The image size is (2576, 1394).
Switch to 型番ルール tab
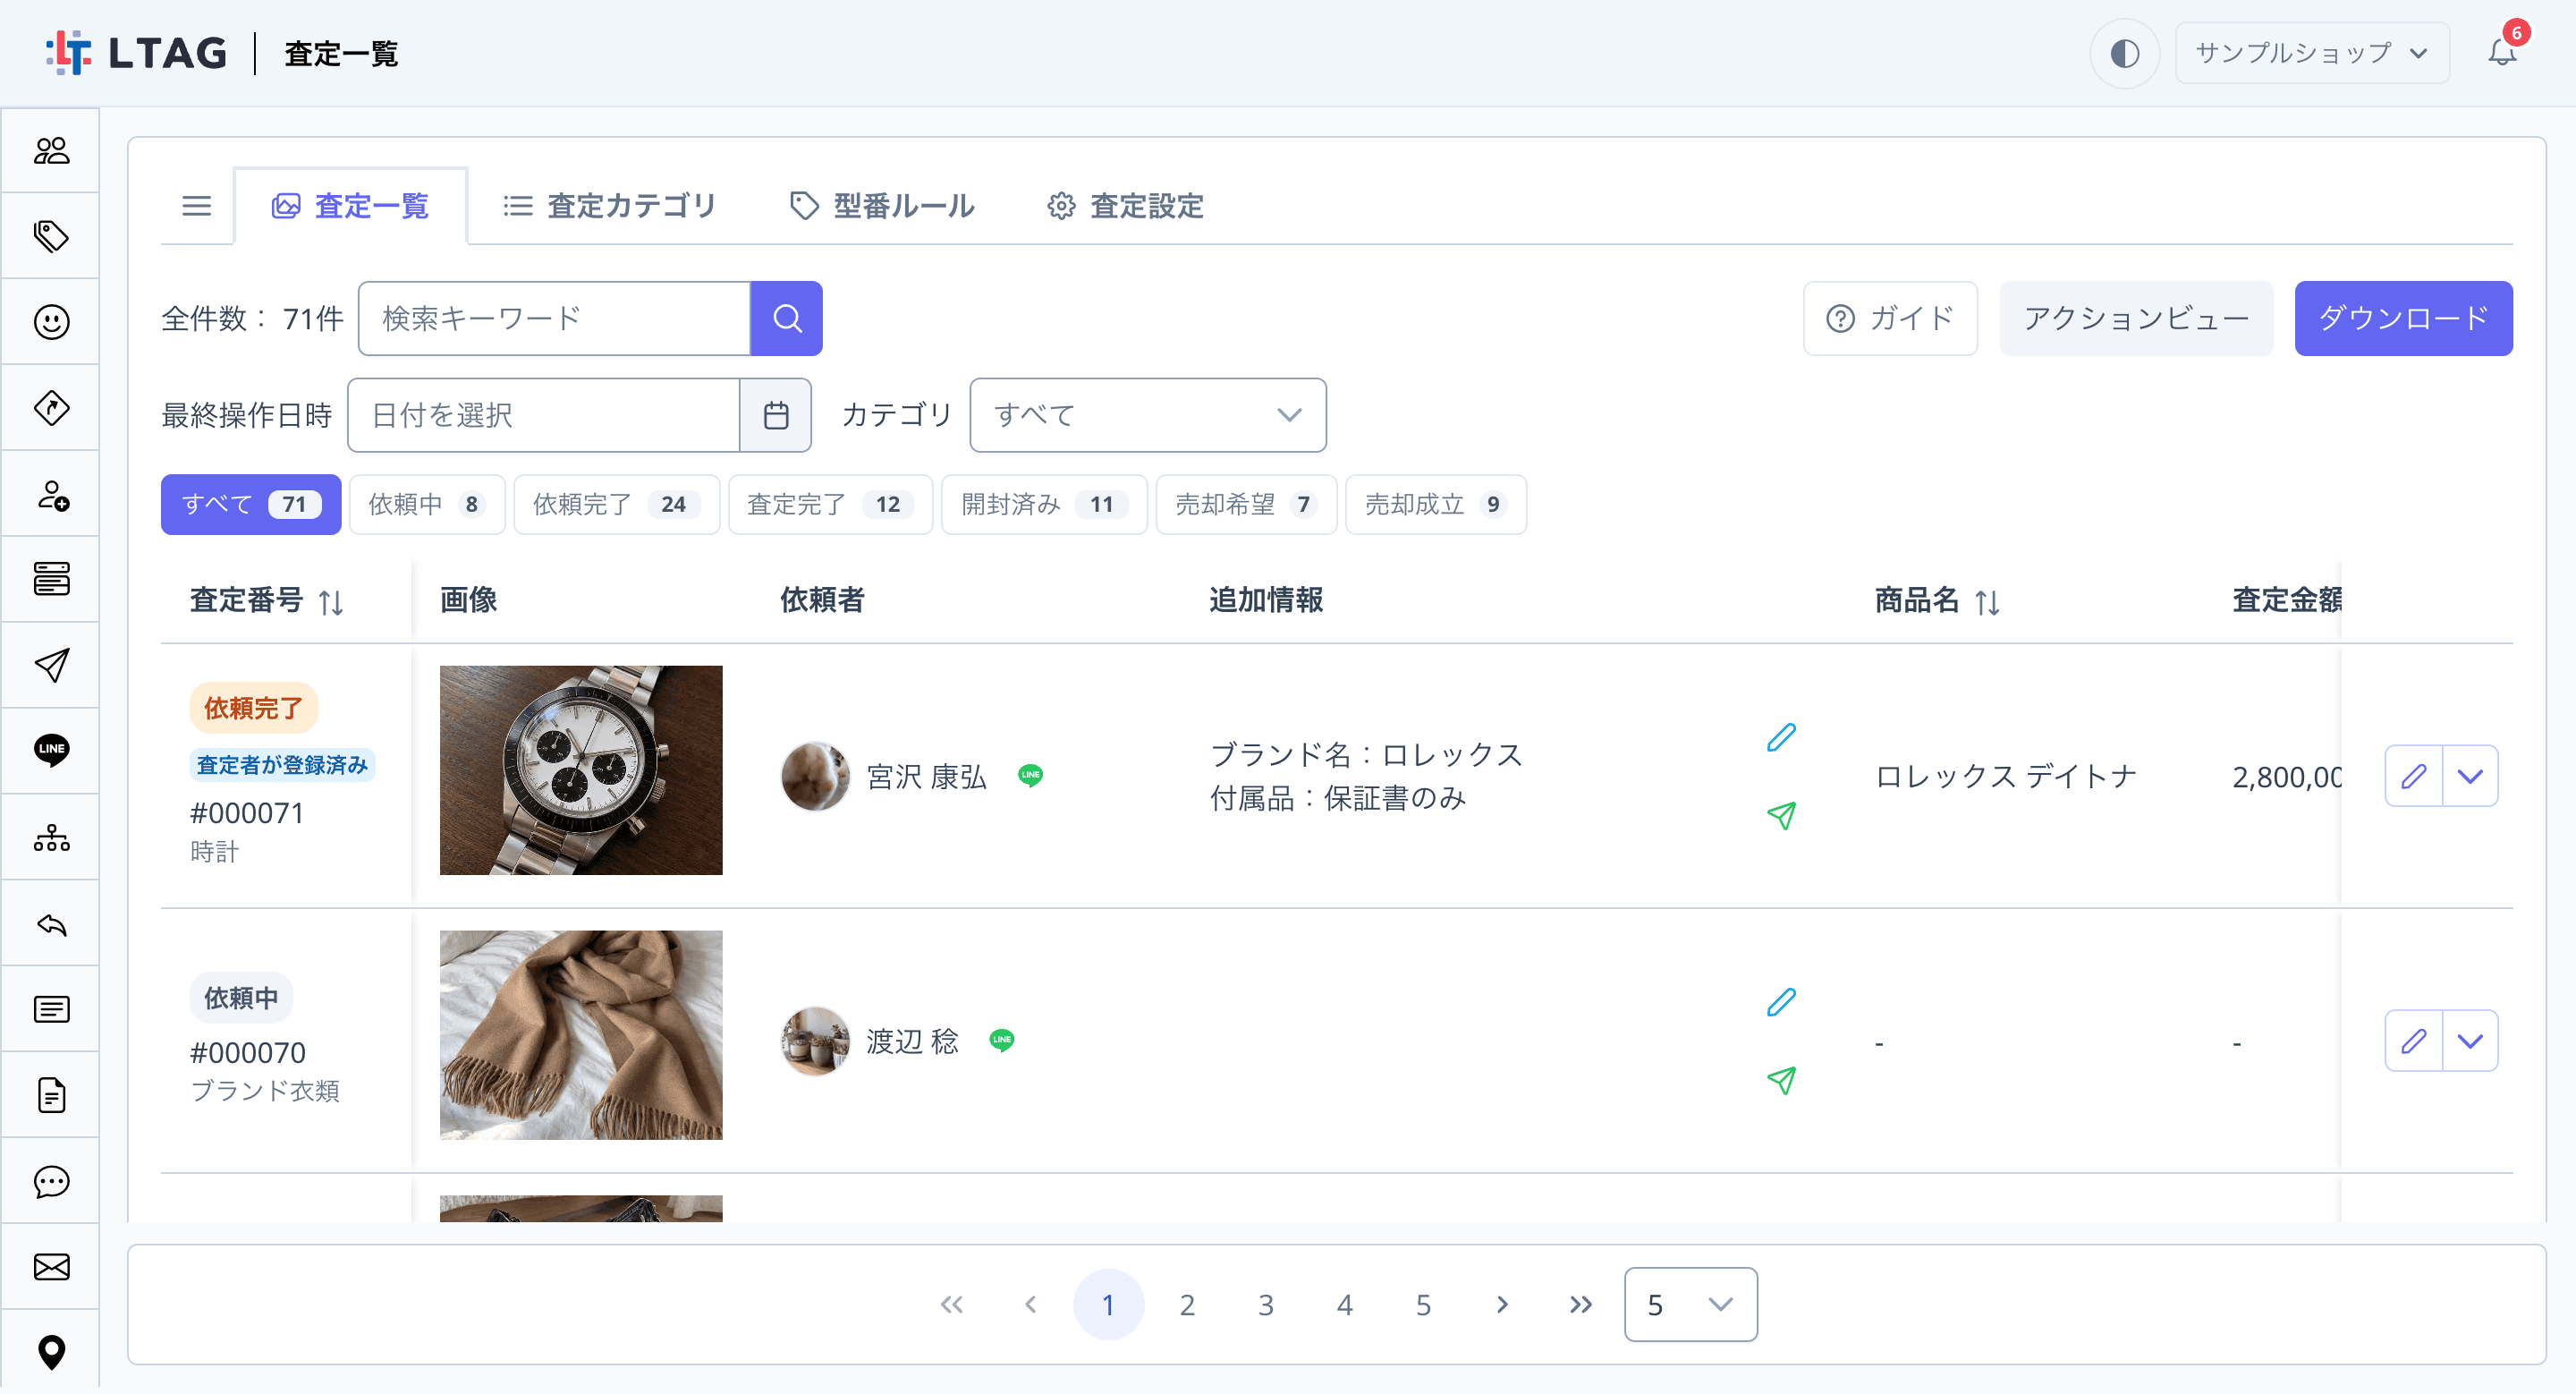pyautogui.click(x=882, y=206)
